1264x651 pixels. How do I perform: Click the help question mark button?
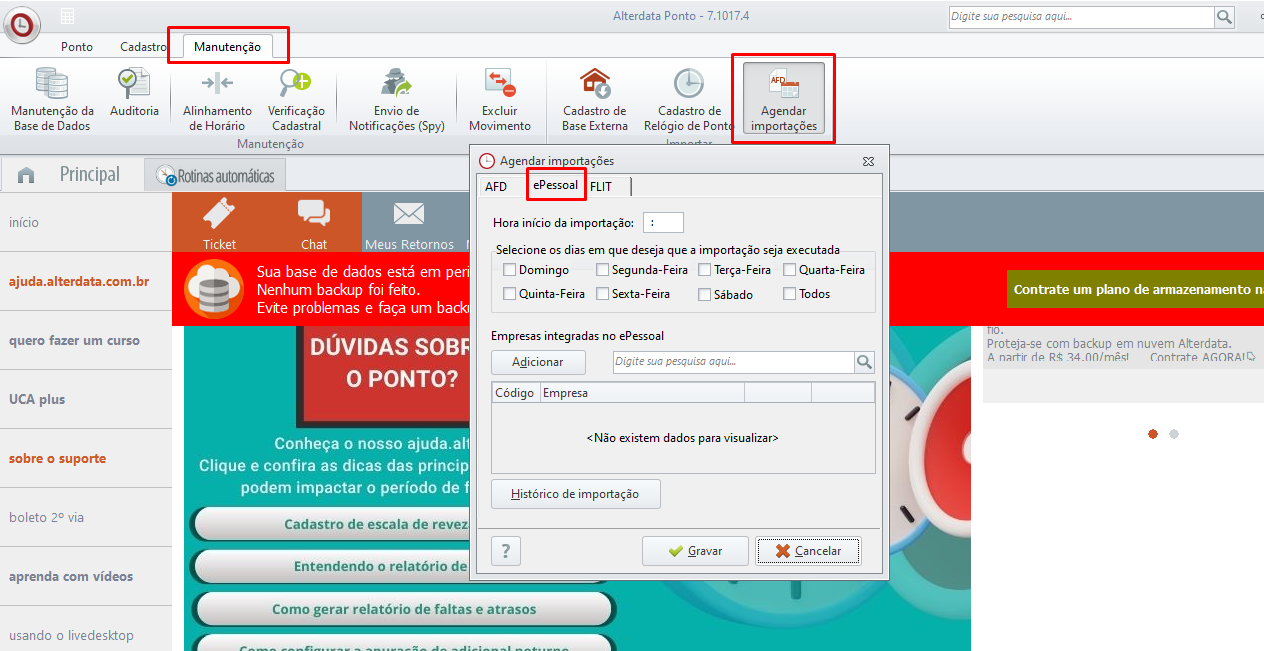pos(506,551)
